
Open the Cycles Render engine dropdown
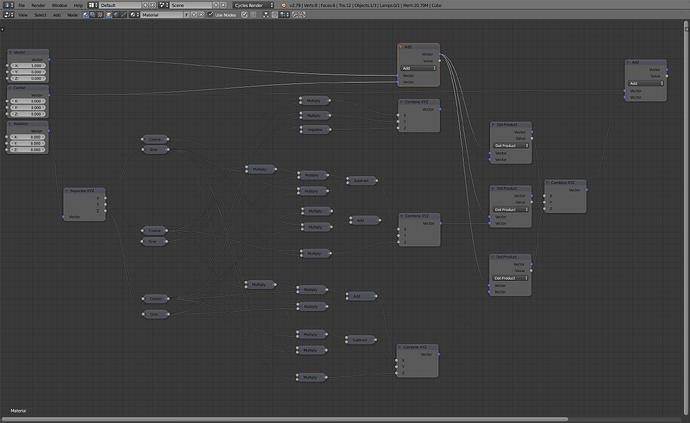click(253, 5)
